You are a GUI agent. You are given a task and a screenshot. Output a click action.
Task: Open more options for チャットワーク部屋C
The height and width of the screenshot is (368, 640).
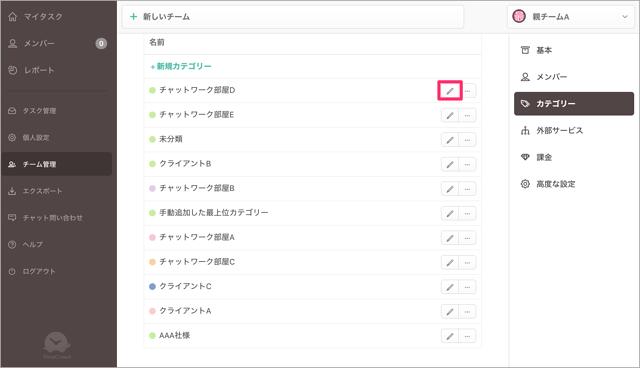(x=467, y=262)
